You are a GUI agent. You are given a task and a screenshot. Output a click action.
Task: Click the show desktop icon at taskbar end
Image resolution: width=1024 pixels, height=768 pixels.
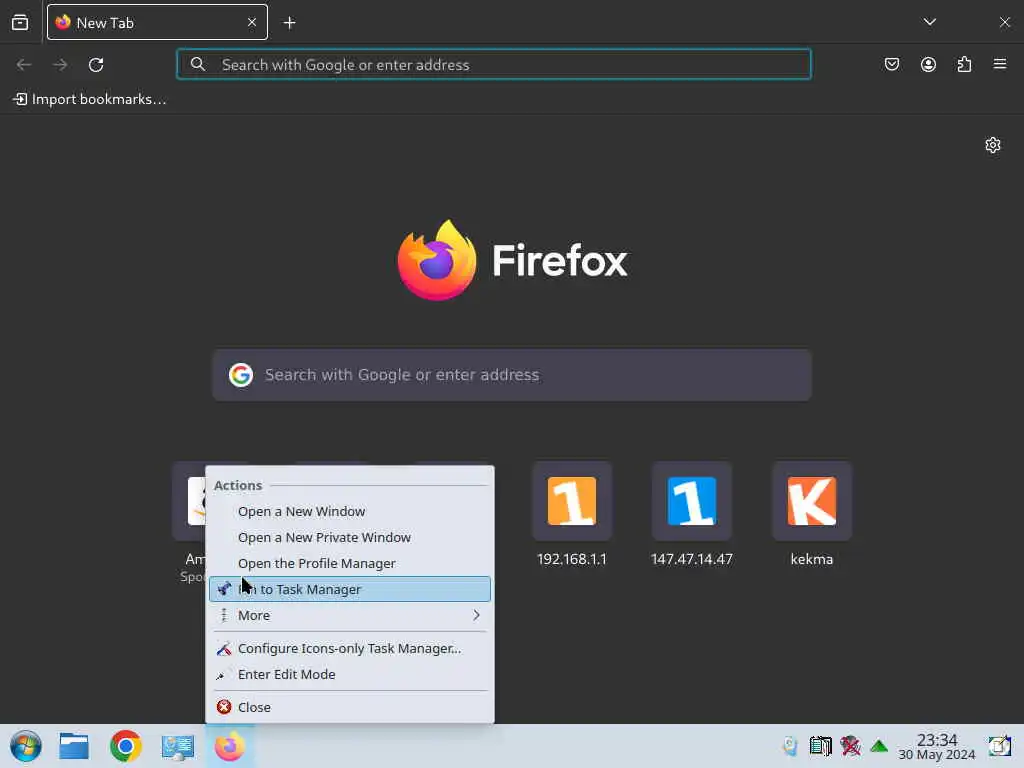999,746
